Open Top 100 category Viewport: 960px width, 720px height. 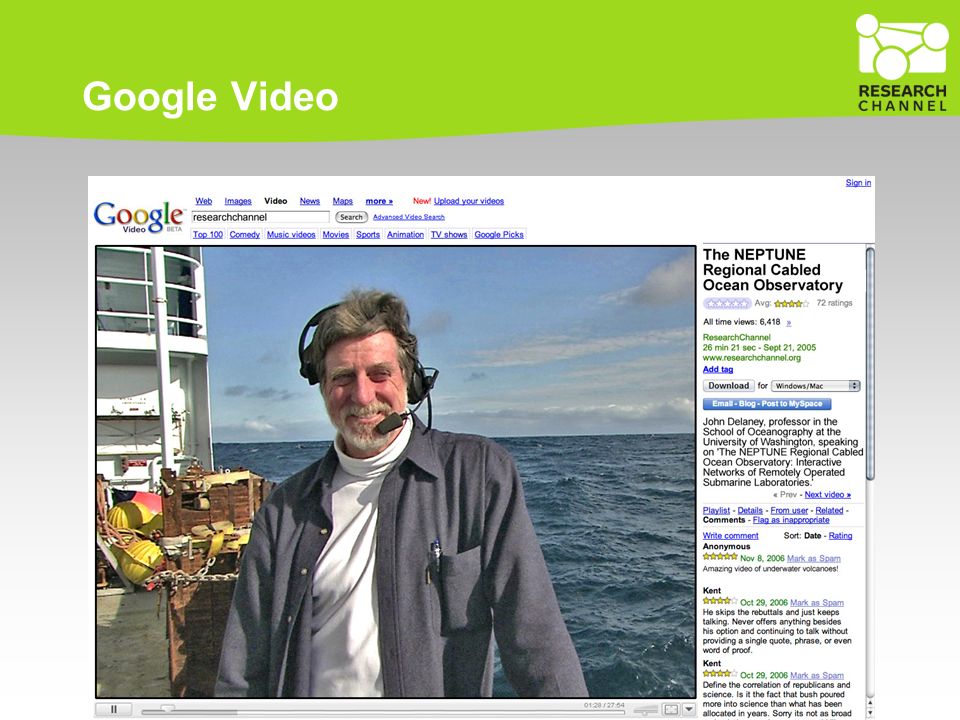click(208, 234)
